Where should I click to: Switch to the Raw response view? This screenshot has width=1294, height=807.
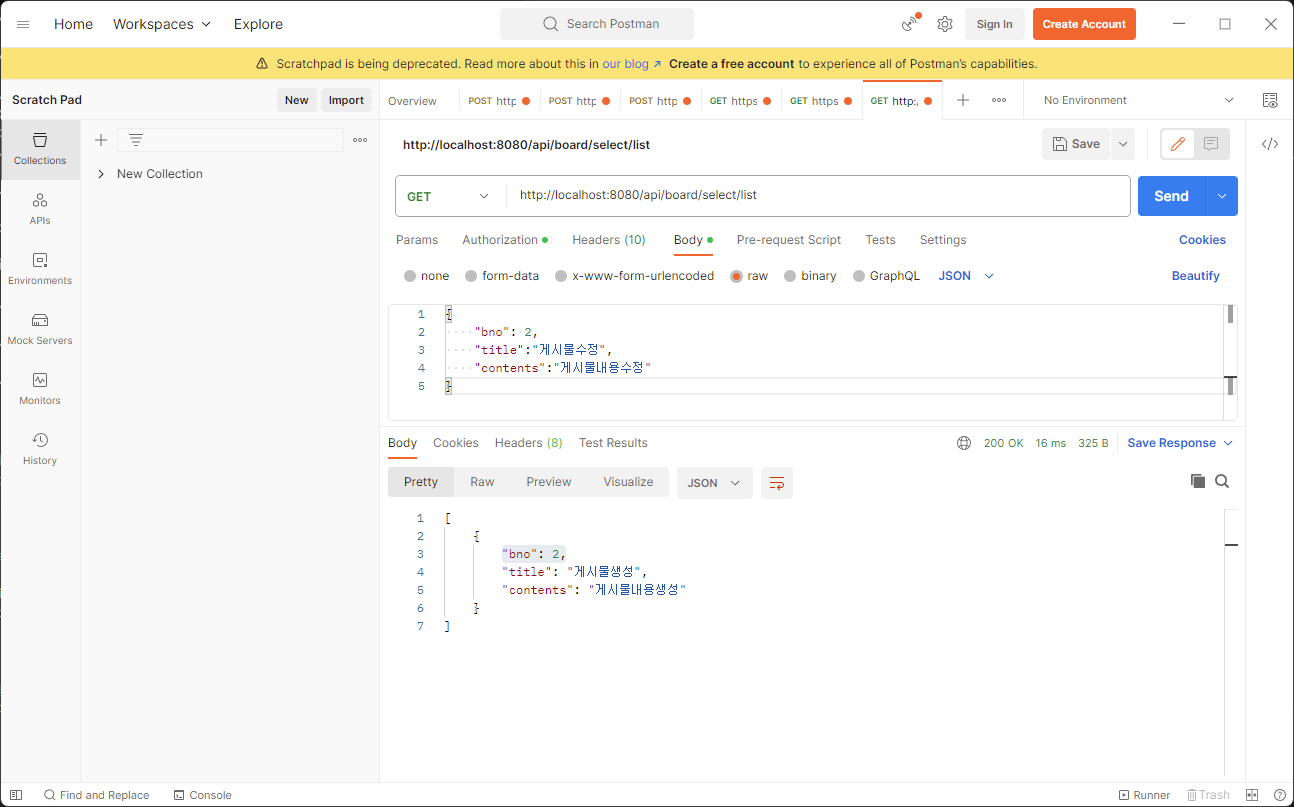[x=482, y=482]
